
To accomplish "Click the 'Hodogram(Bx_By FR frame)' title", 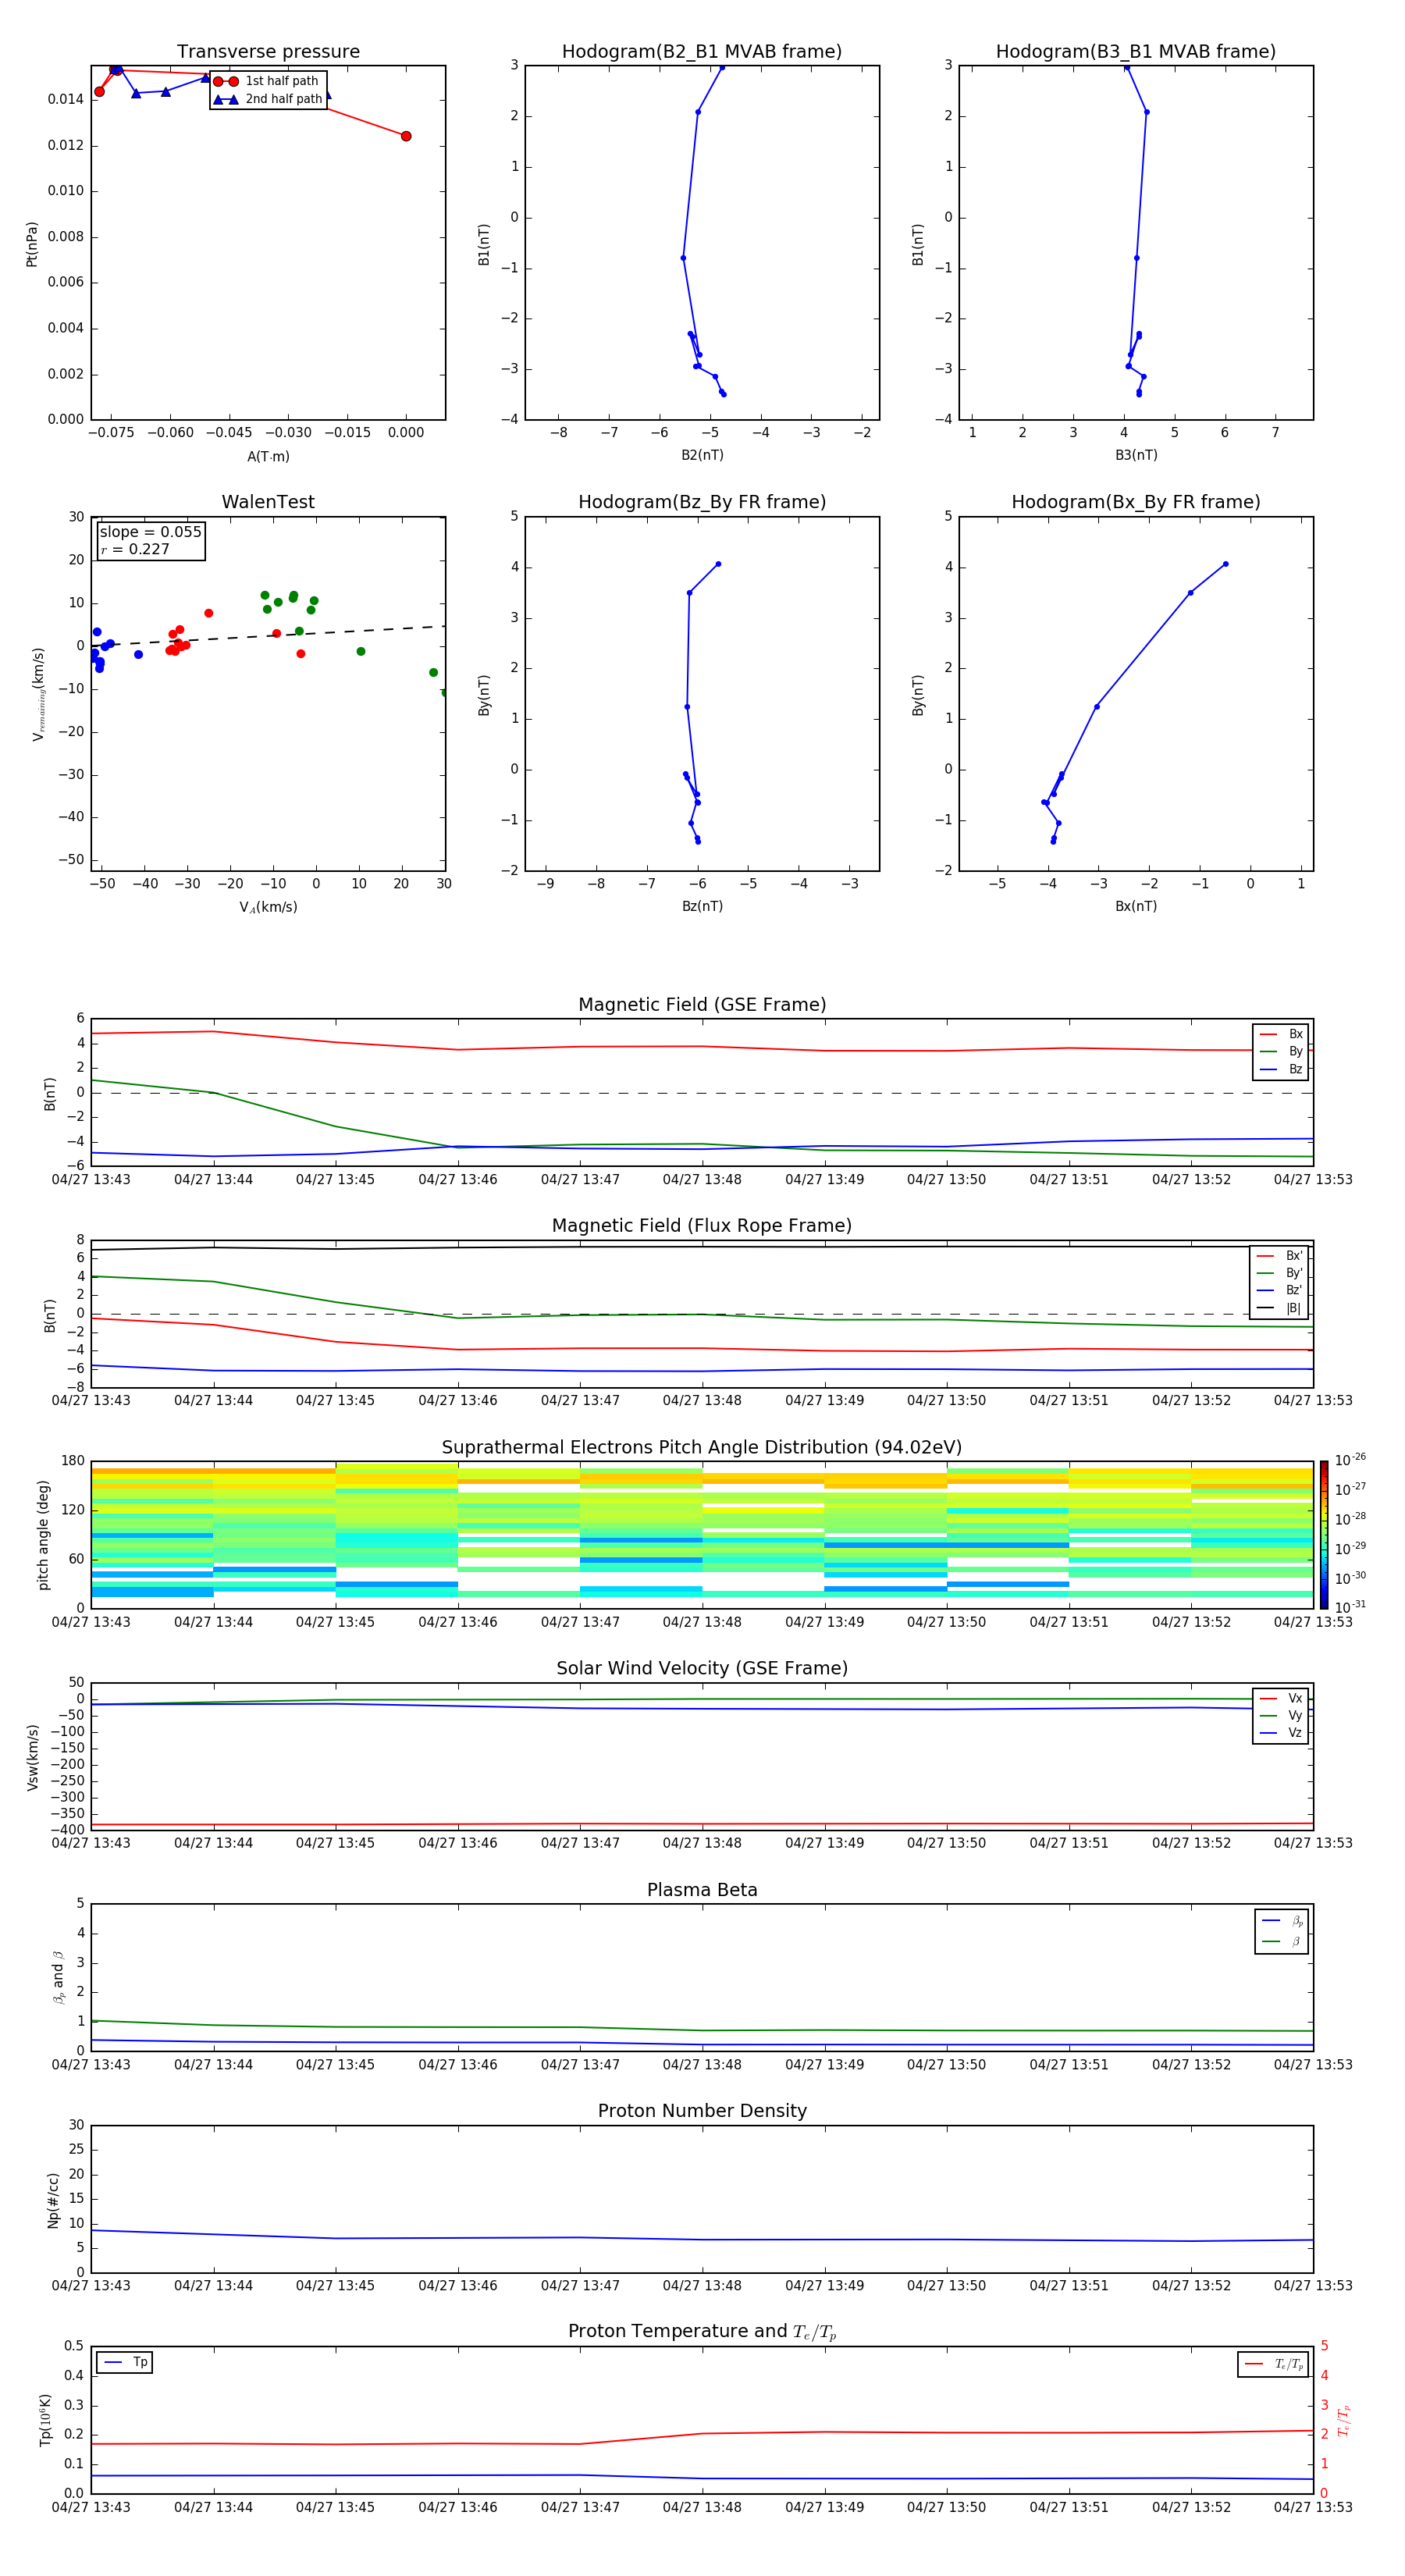I will click(x=1136, y=502).
